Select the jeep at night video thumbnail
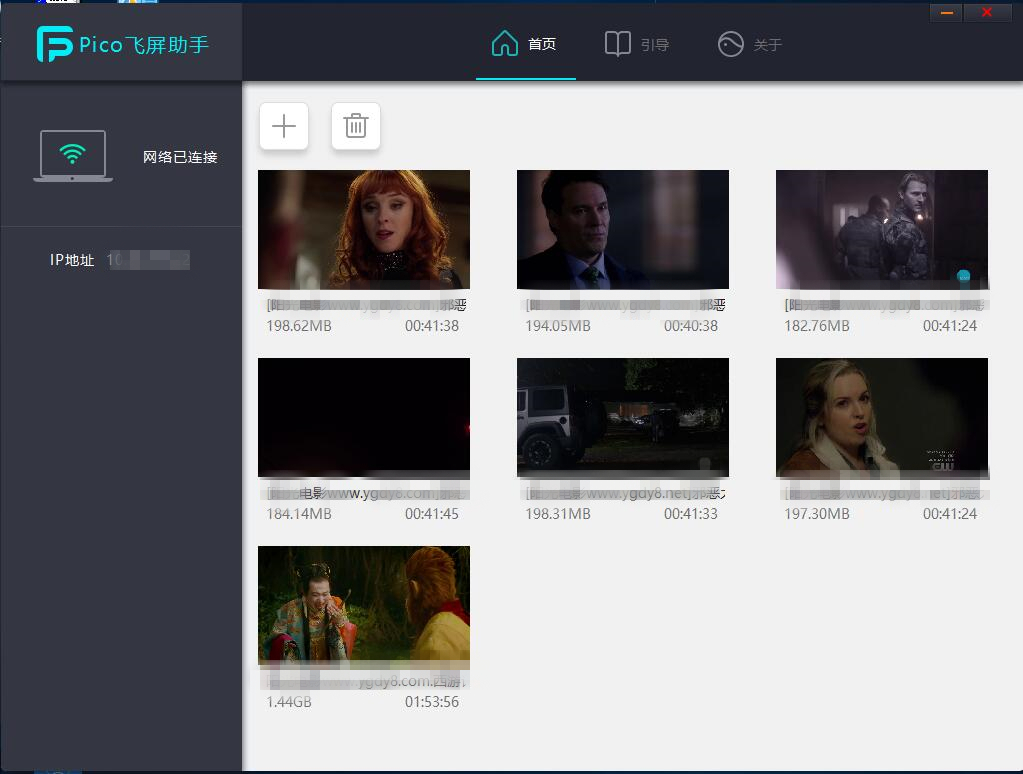 point(623,418)
